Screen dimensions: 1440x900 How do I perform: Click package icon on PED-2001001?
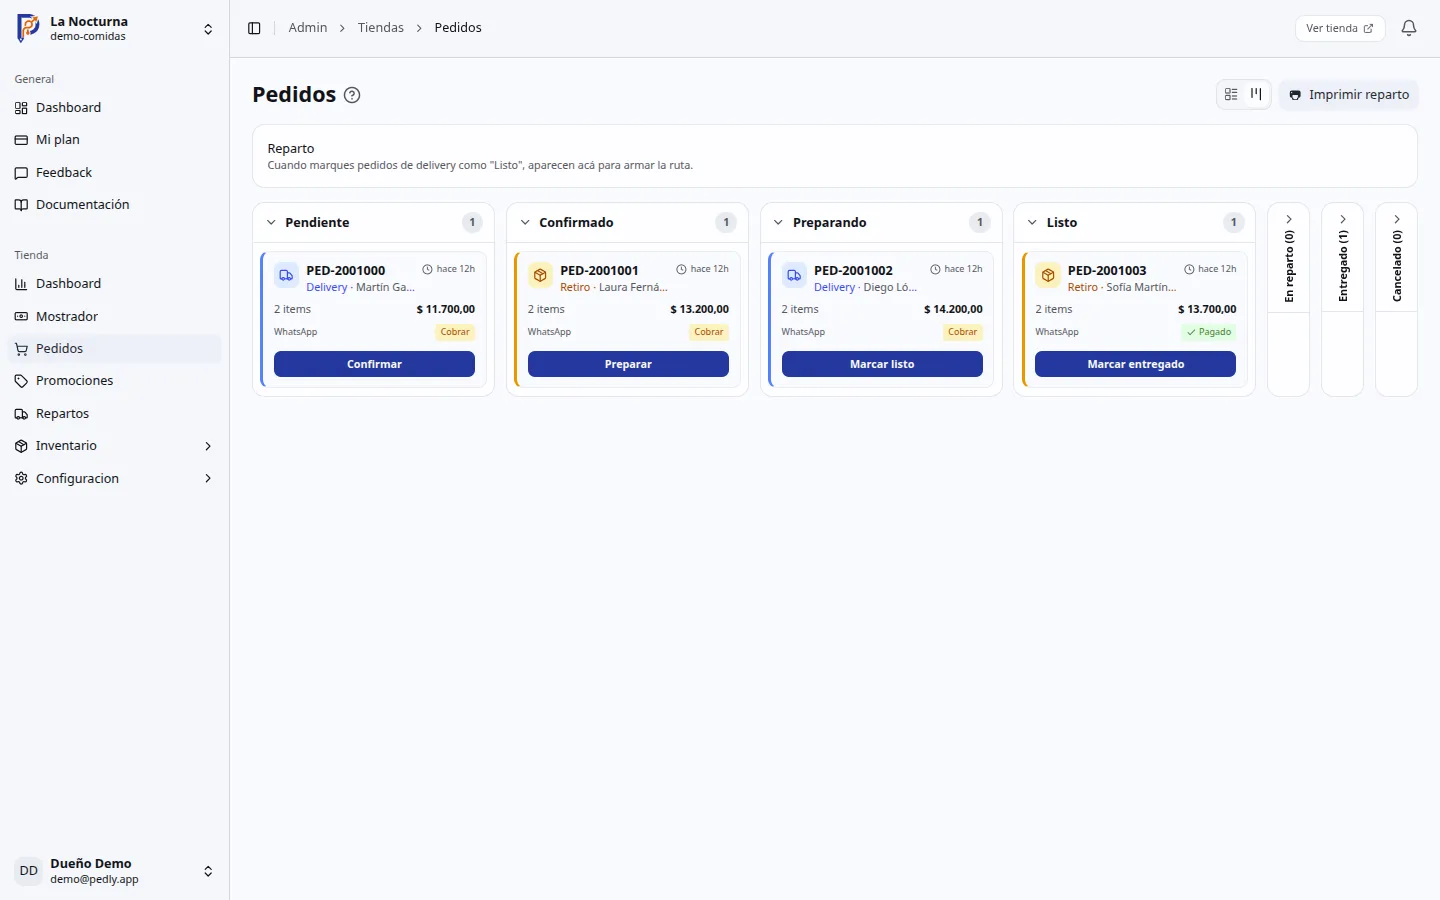click(x=540, y=275)
